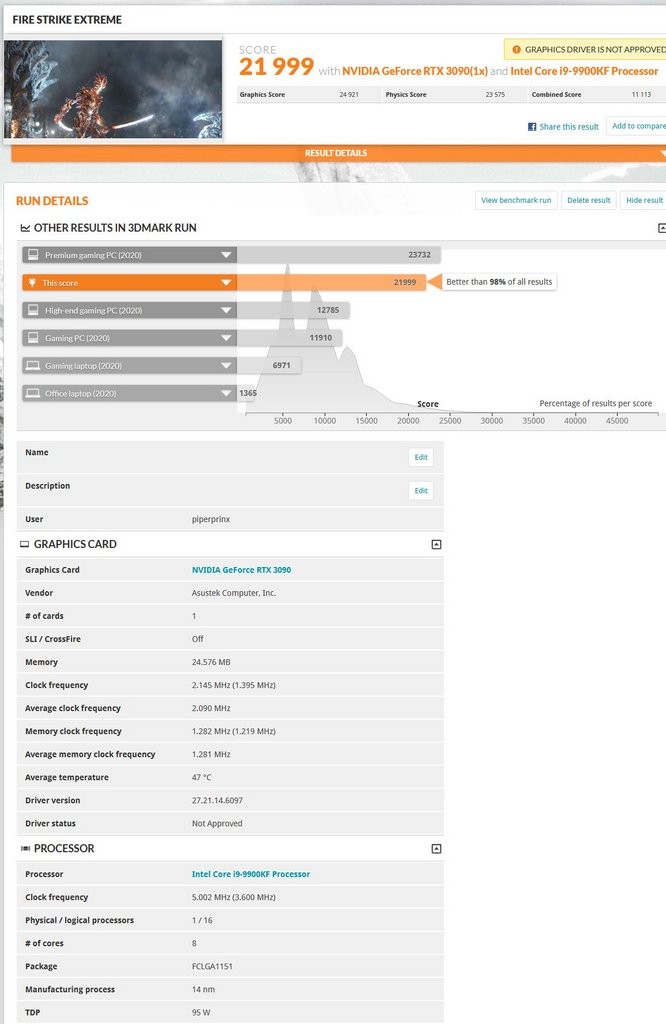The width and height of the screenshot is (666, 1024).
Task: Click the Graphics Score value 24 921
Action: pos(349,95)
